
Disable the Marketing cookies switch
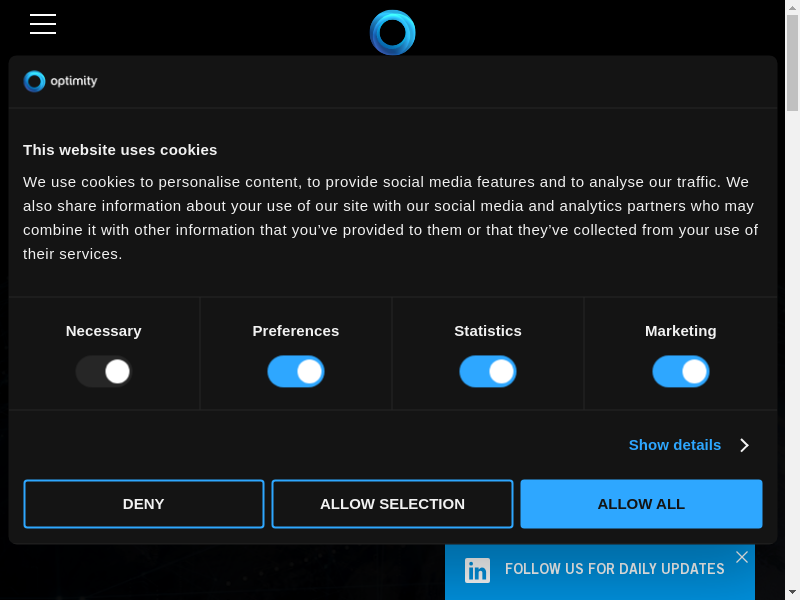(681, 372)
